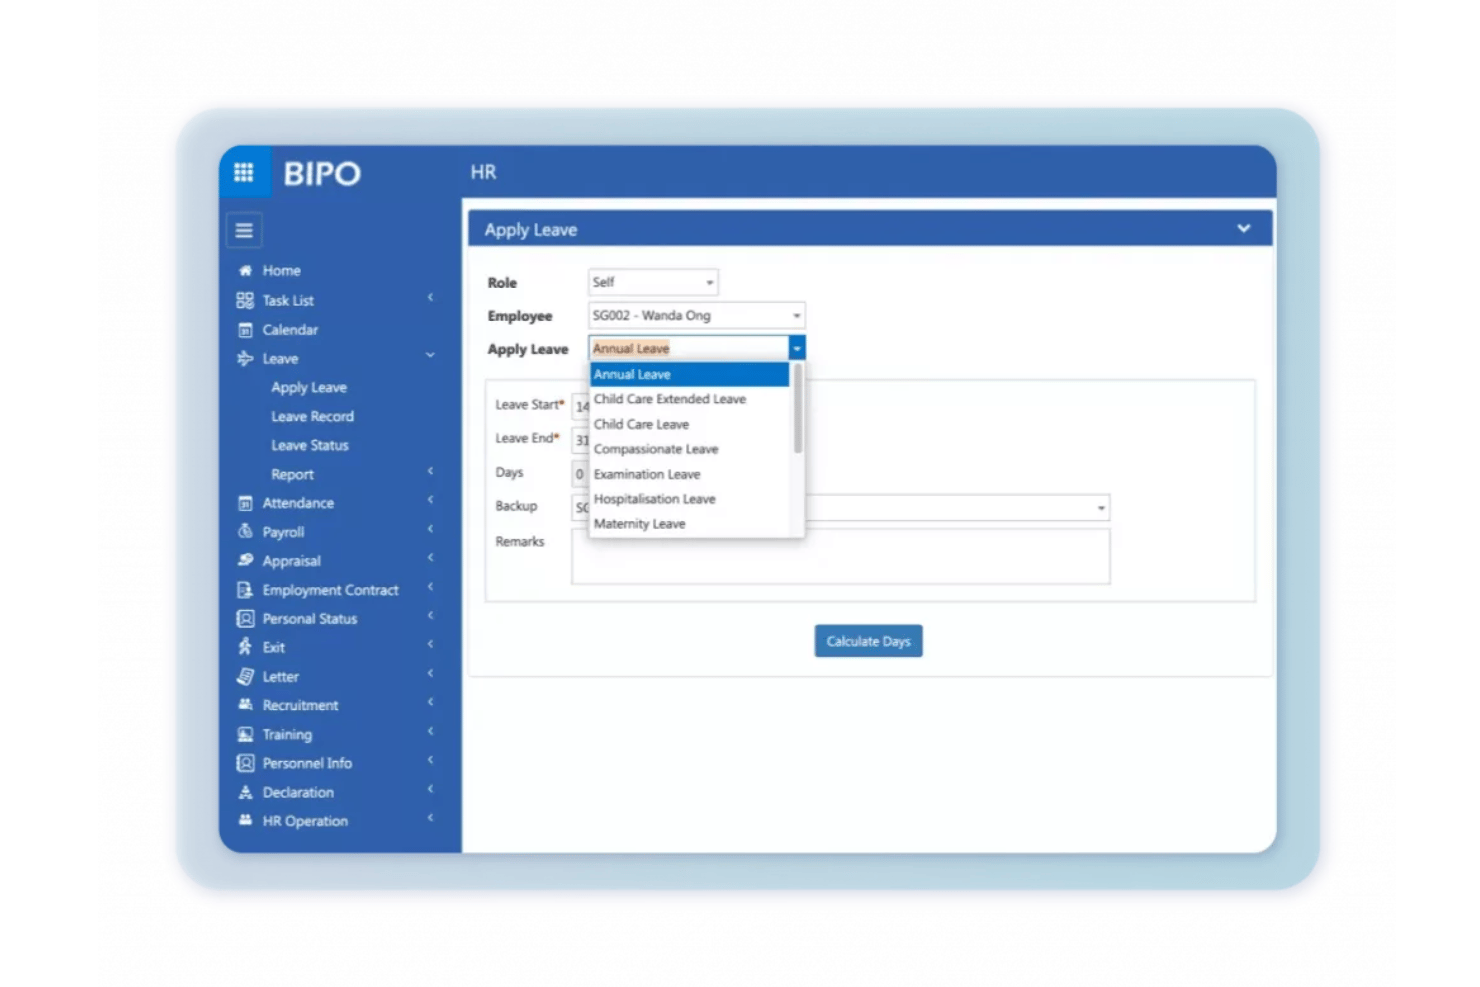The width and height of the screenshot is (1480, 987).
Task: Click the leave-type list scrollbar
Action: 798,409
